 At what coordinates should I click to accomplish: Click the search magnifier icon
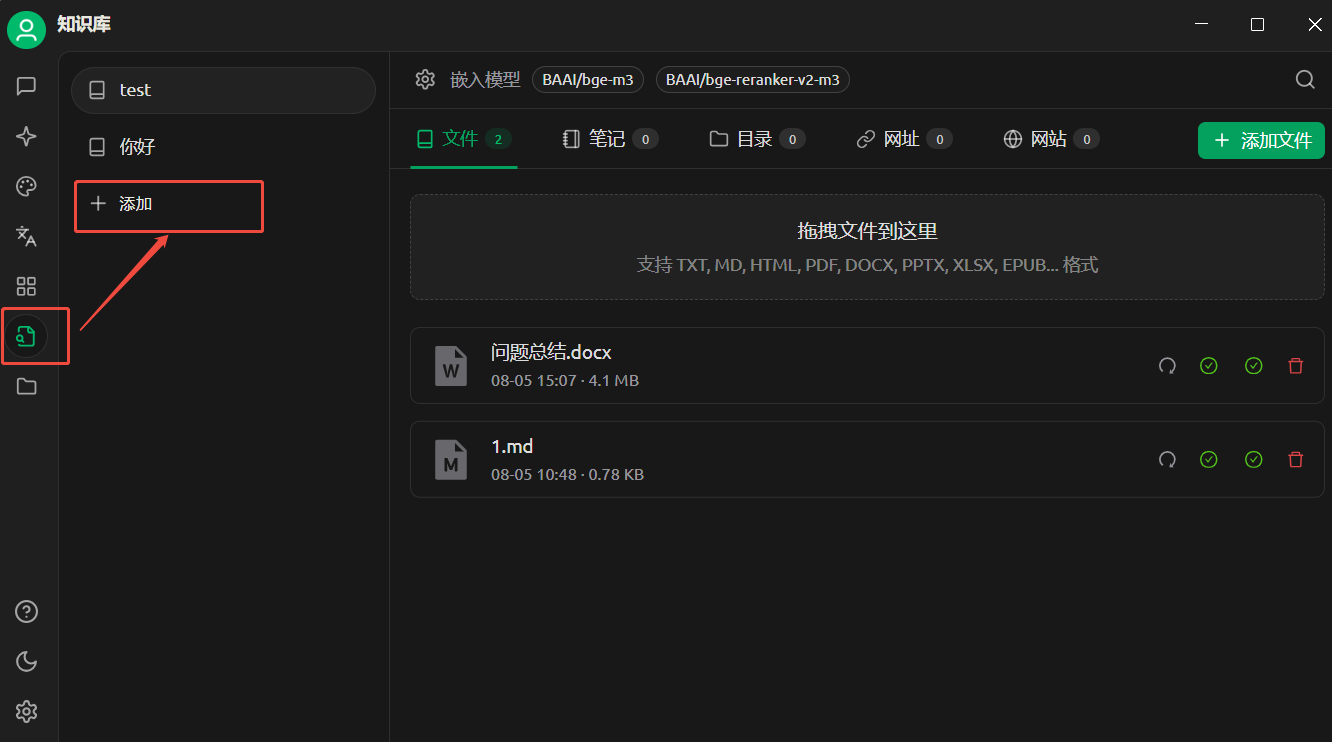tap(1305, 79)
